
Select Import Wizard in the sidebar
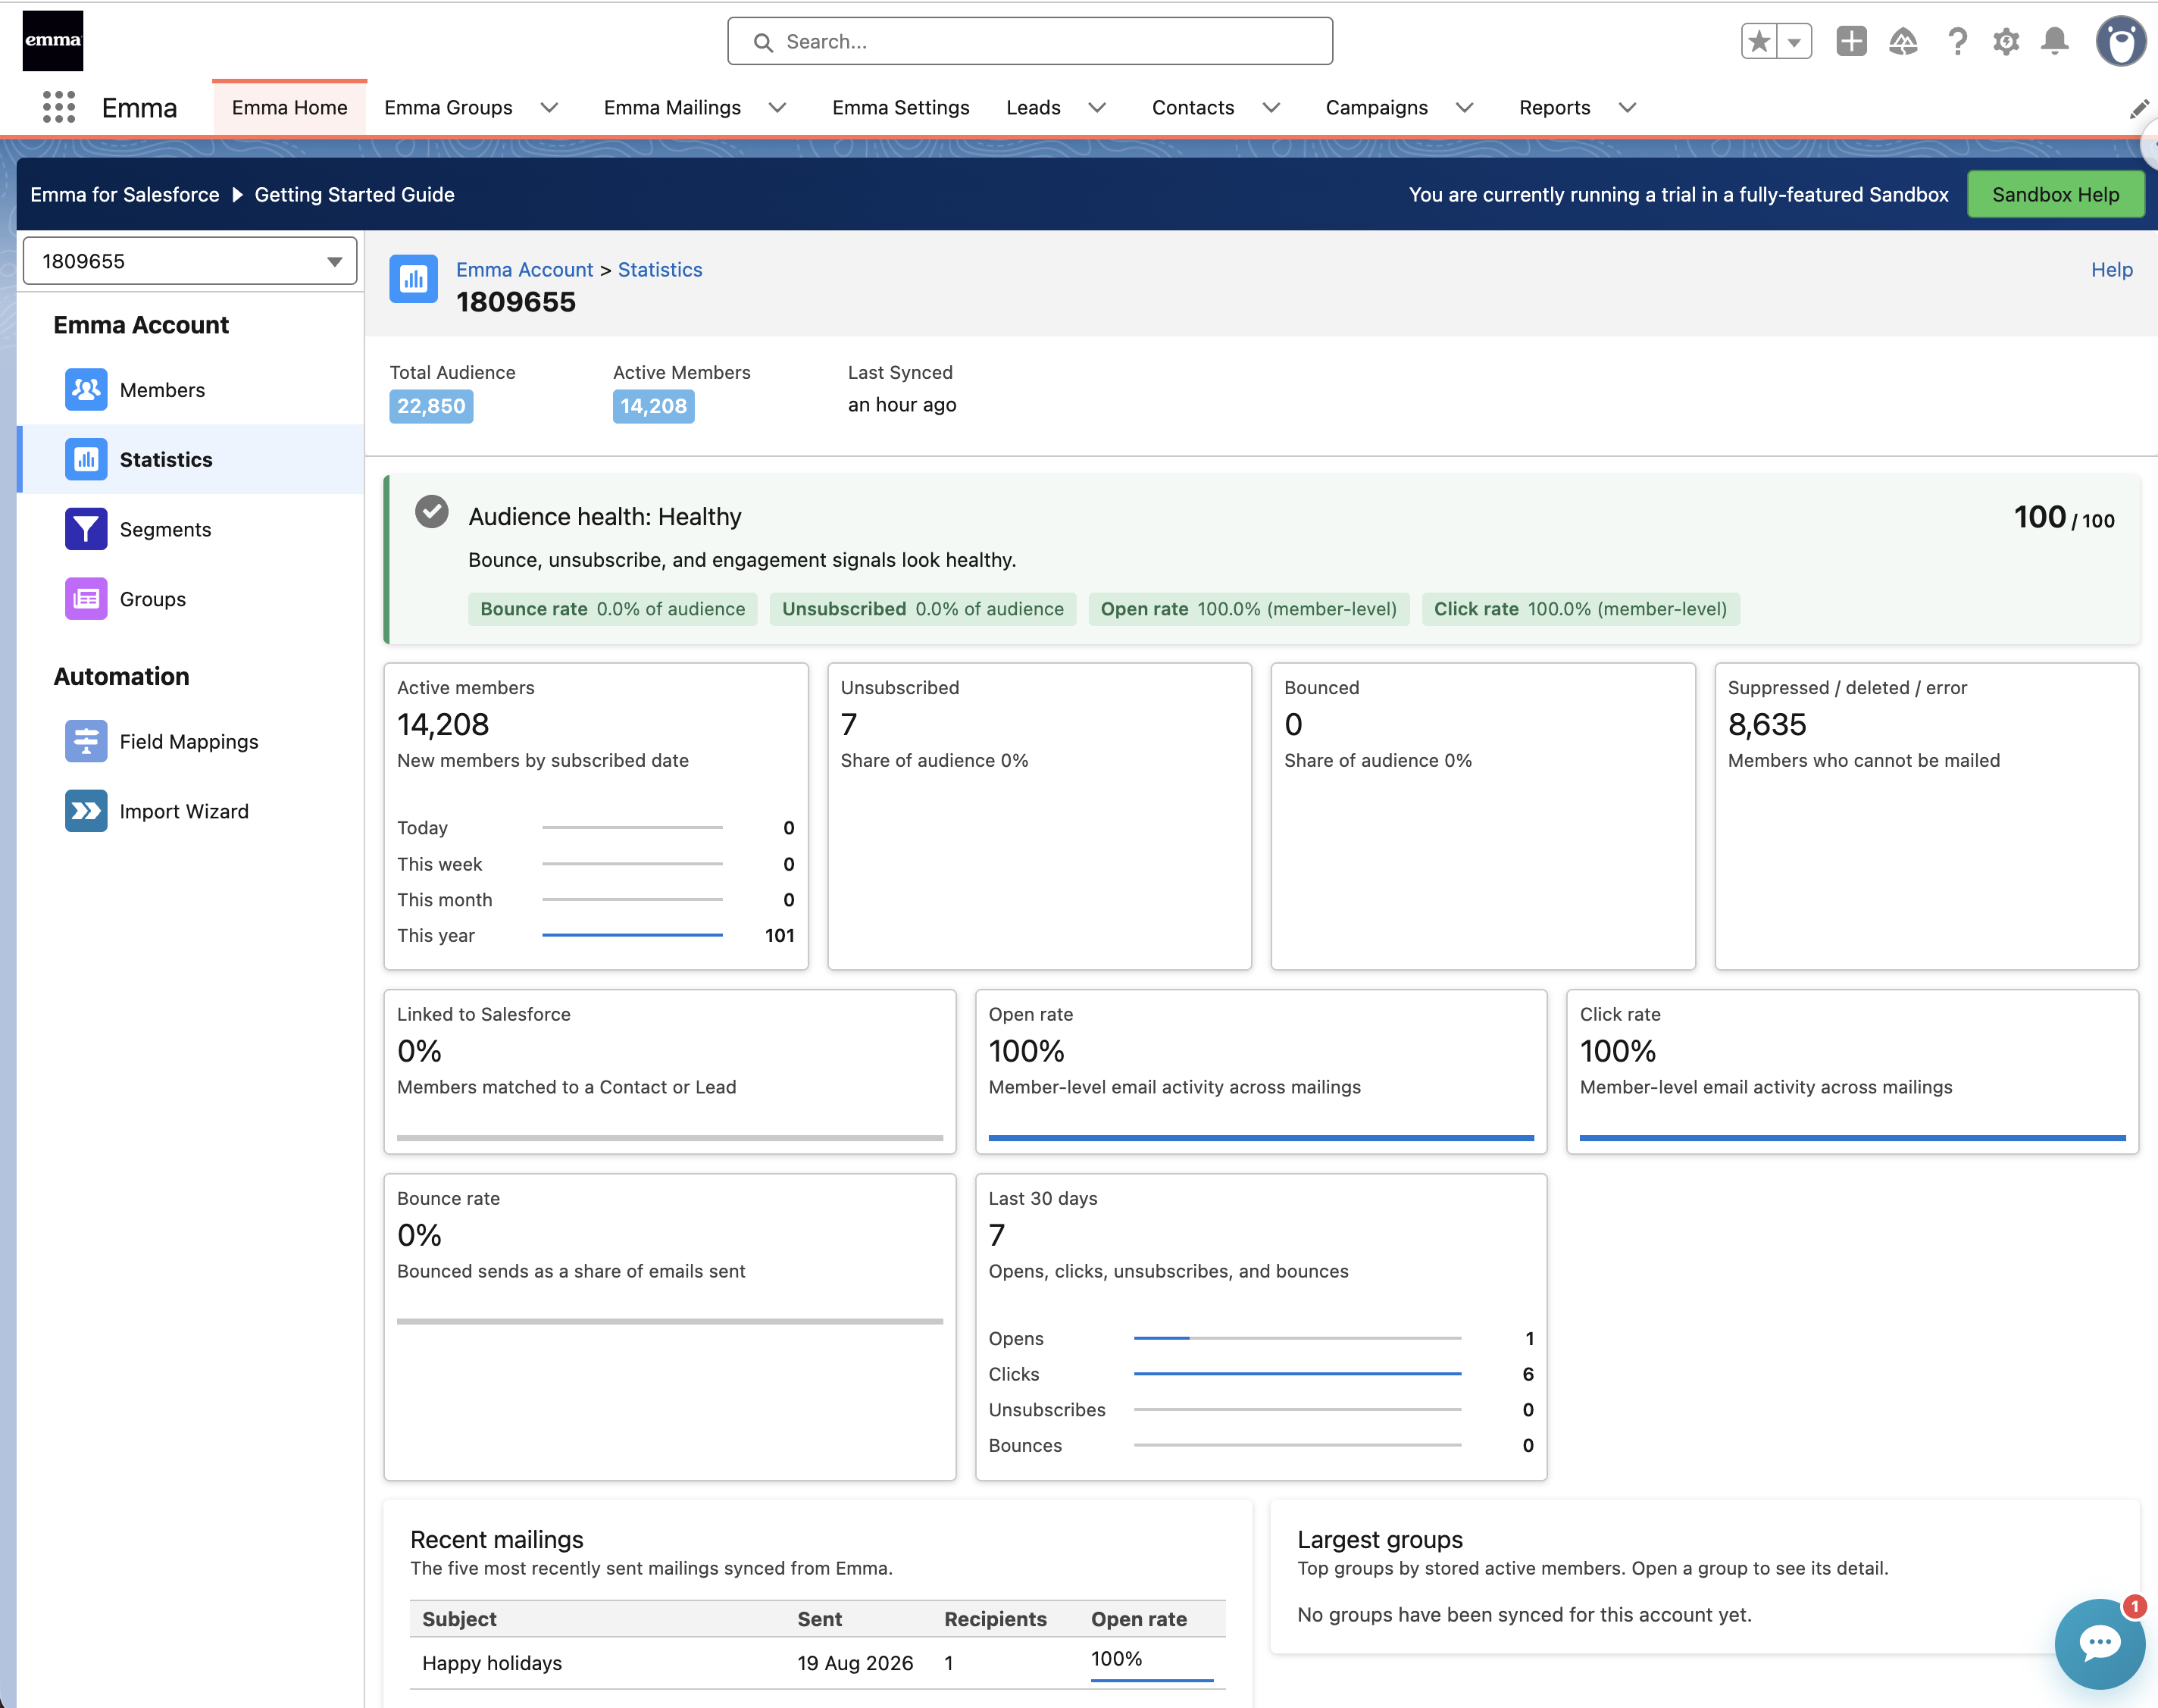(x=190, y=811)
